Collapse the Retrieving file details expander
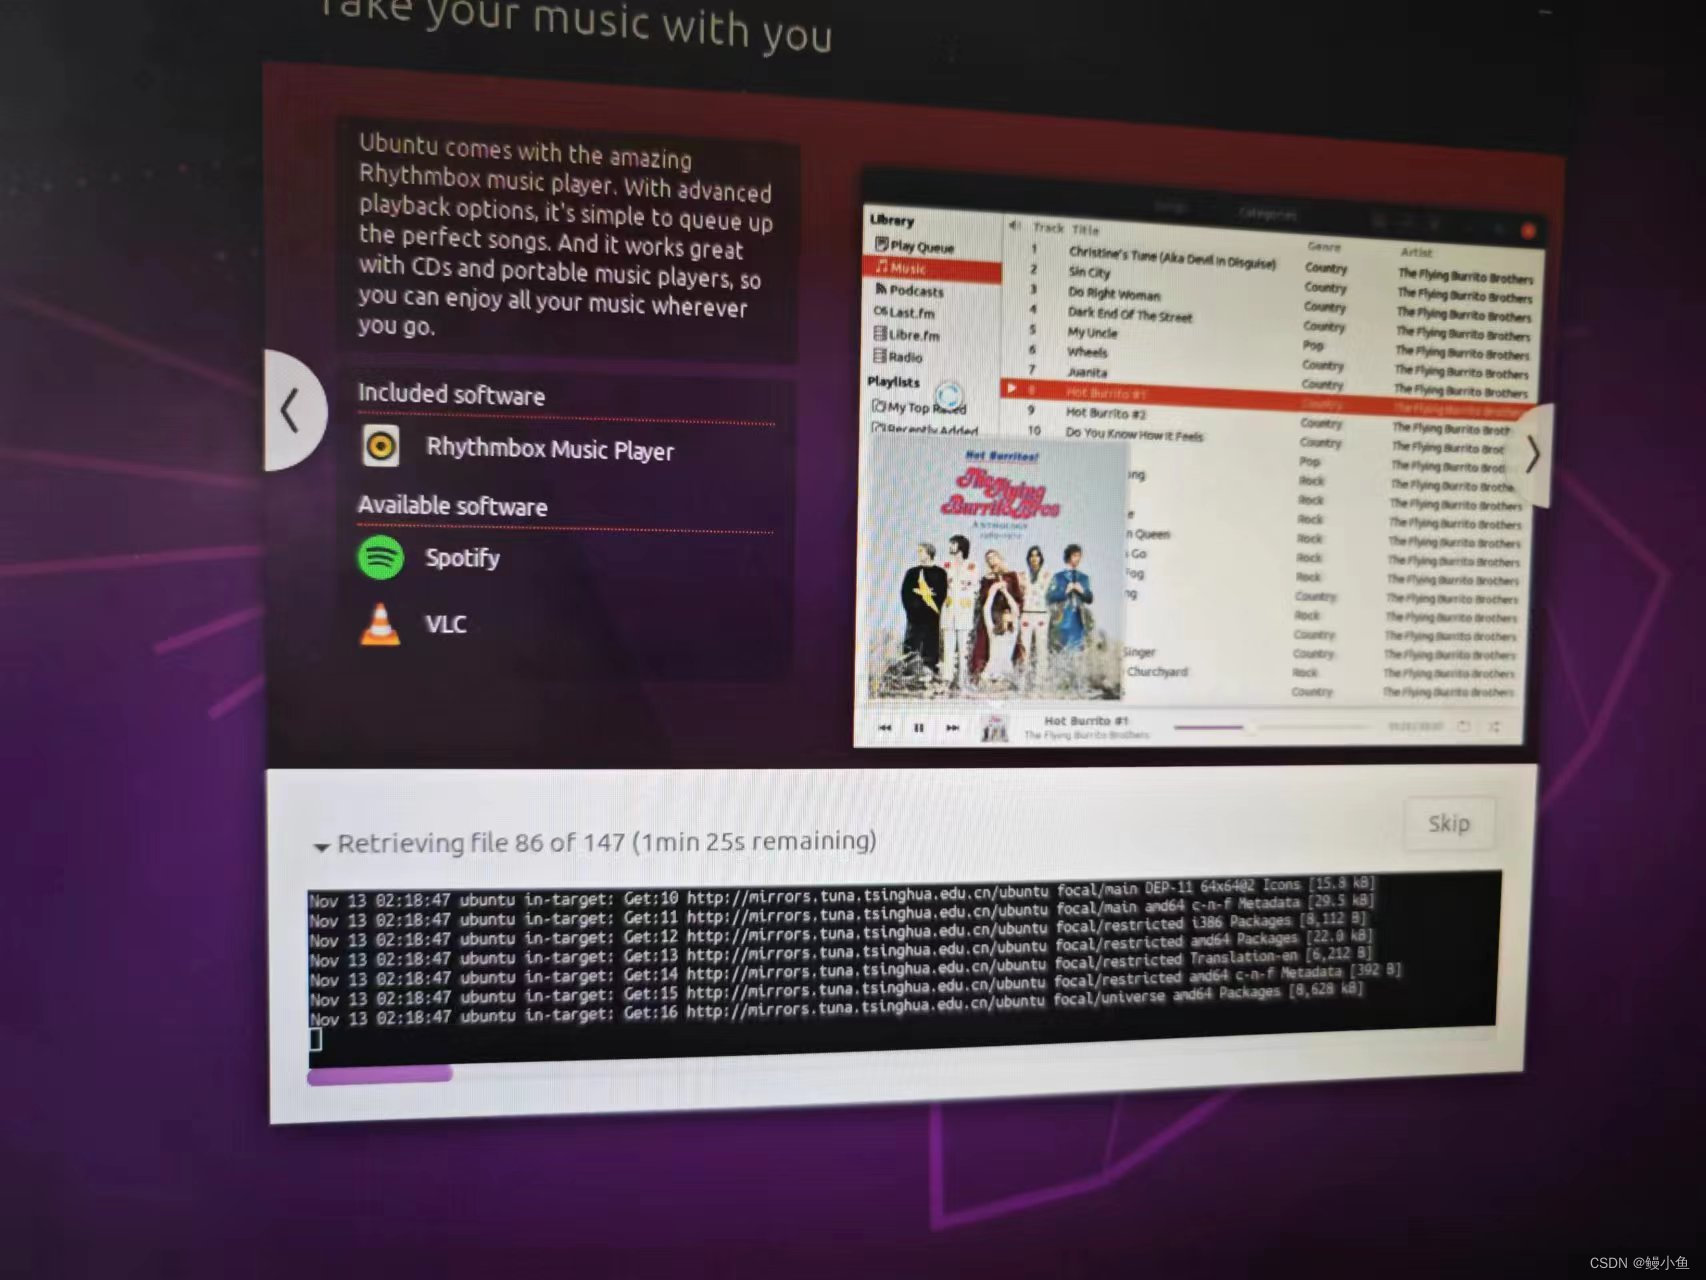This screenshot has height=1280, width=1706. tap(321, 847)
